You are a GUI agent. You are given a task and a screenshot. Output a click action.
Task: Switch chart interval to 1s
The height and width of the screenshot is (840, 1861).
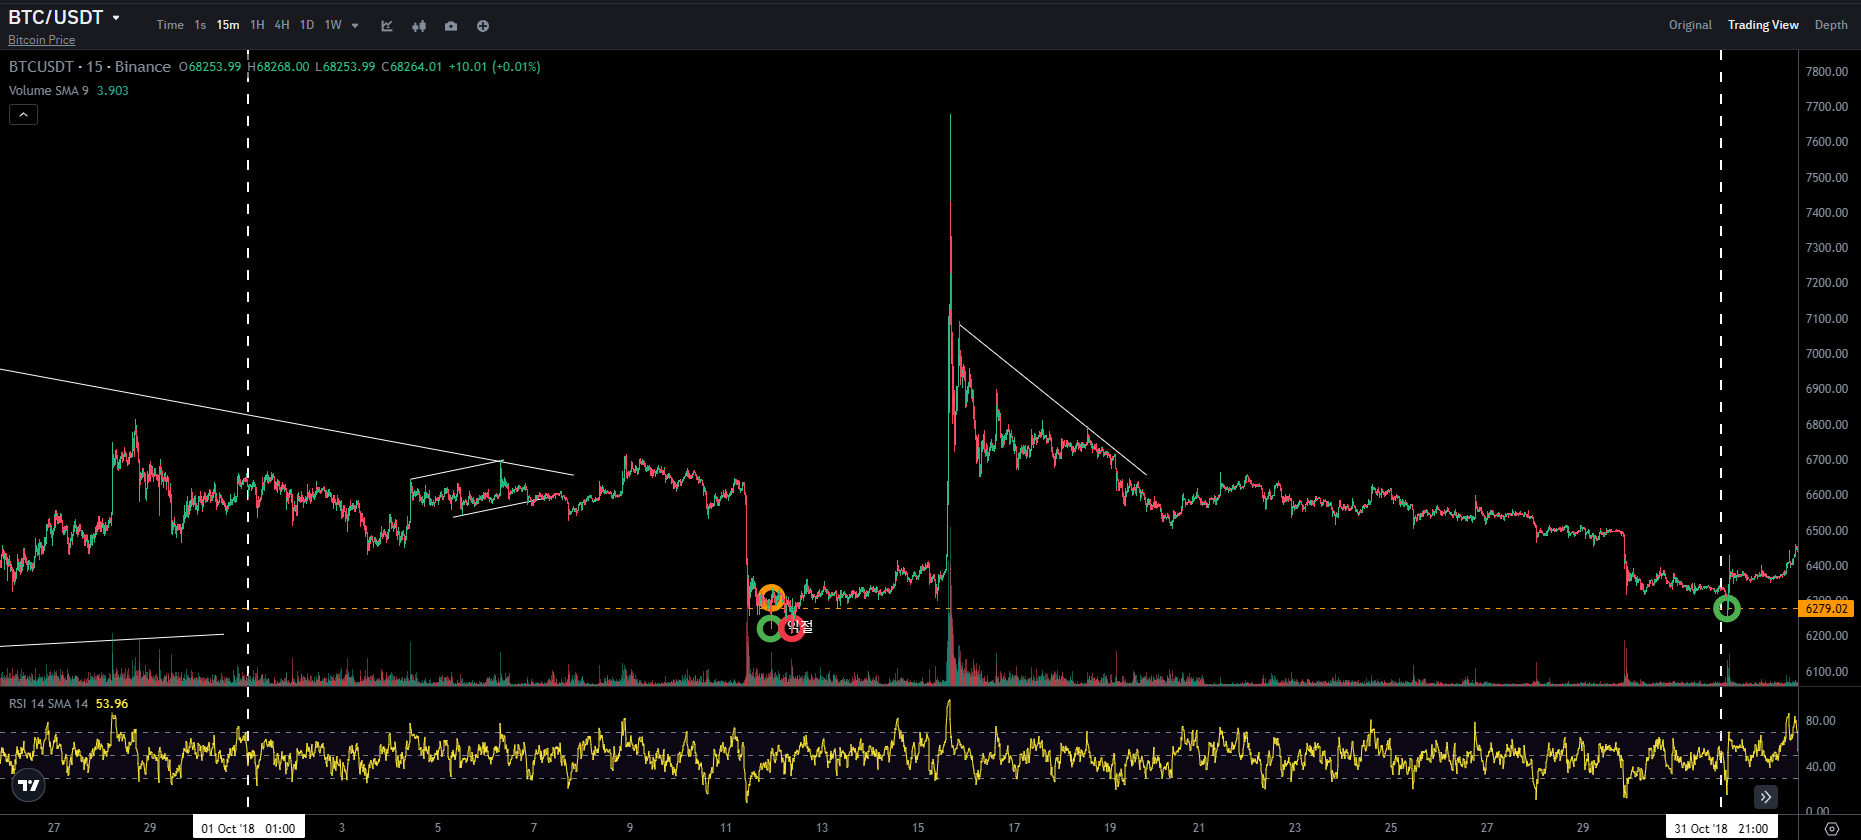click(x=200, y=25)
